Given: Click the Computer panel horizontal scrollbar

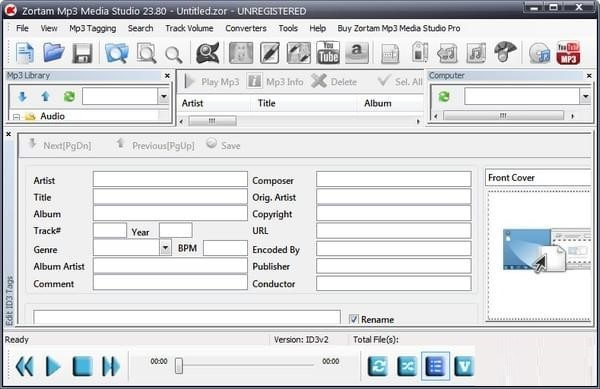Looking at the screenshot, I should (504, 116).
